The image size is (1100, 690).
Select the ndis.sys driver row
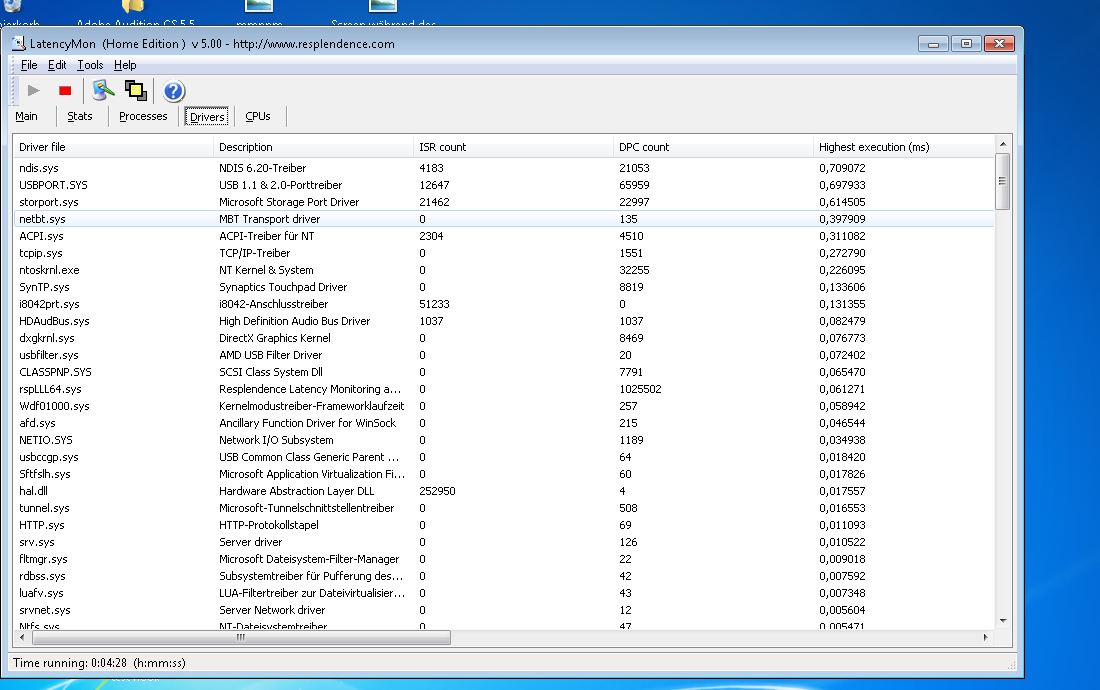(x=504, y=168)
